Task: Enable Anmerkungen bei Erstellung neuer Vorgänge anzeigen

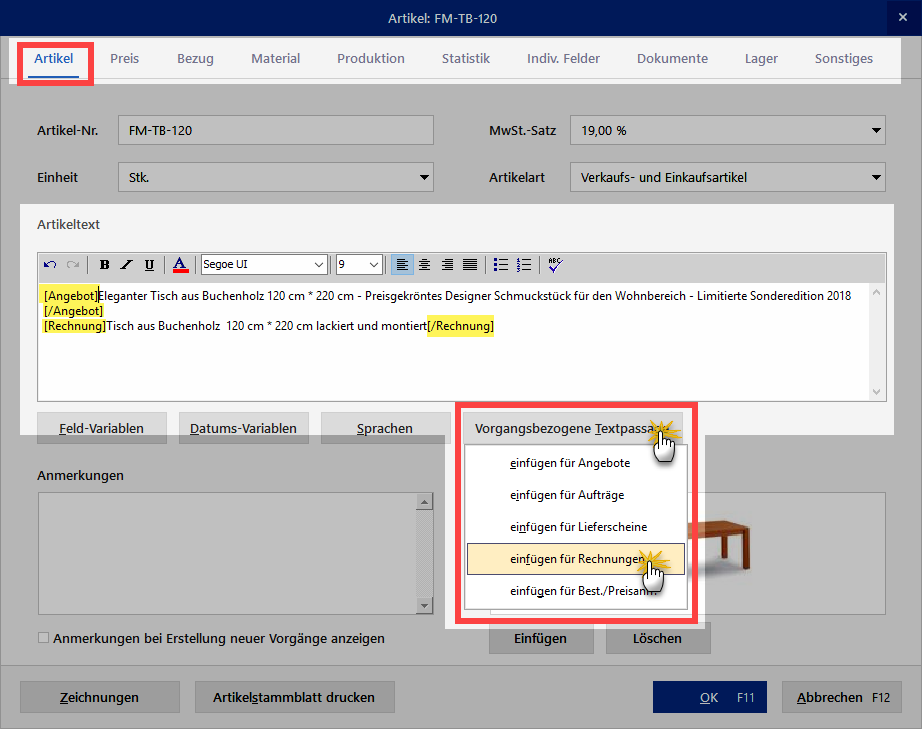Action: tap(44, 638)
